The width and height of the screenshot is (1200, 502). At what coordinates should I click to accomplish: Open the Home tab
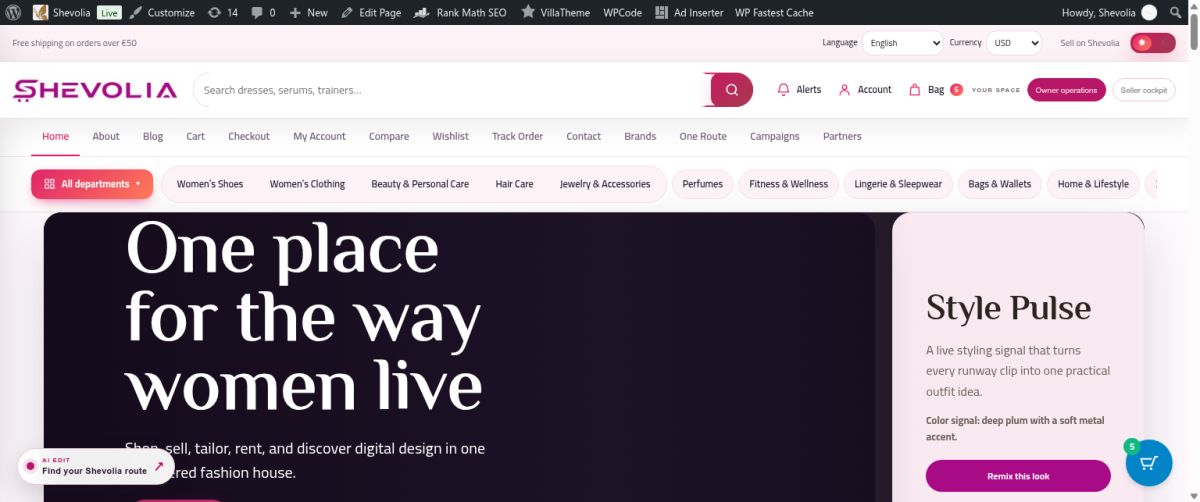pyautogui.click(x=56, y=136)
